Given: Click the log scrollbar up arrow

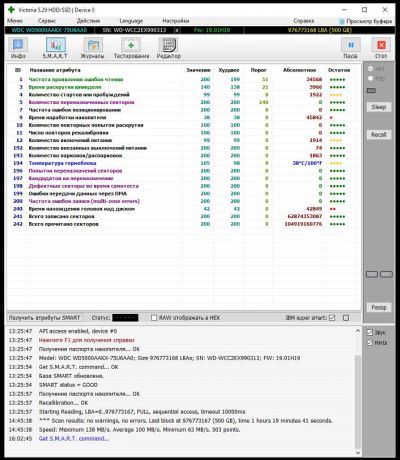Looking at the screenshot, I should tap(358, 331).
